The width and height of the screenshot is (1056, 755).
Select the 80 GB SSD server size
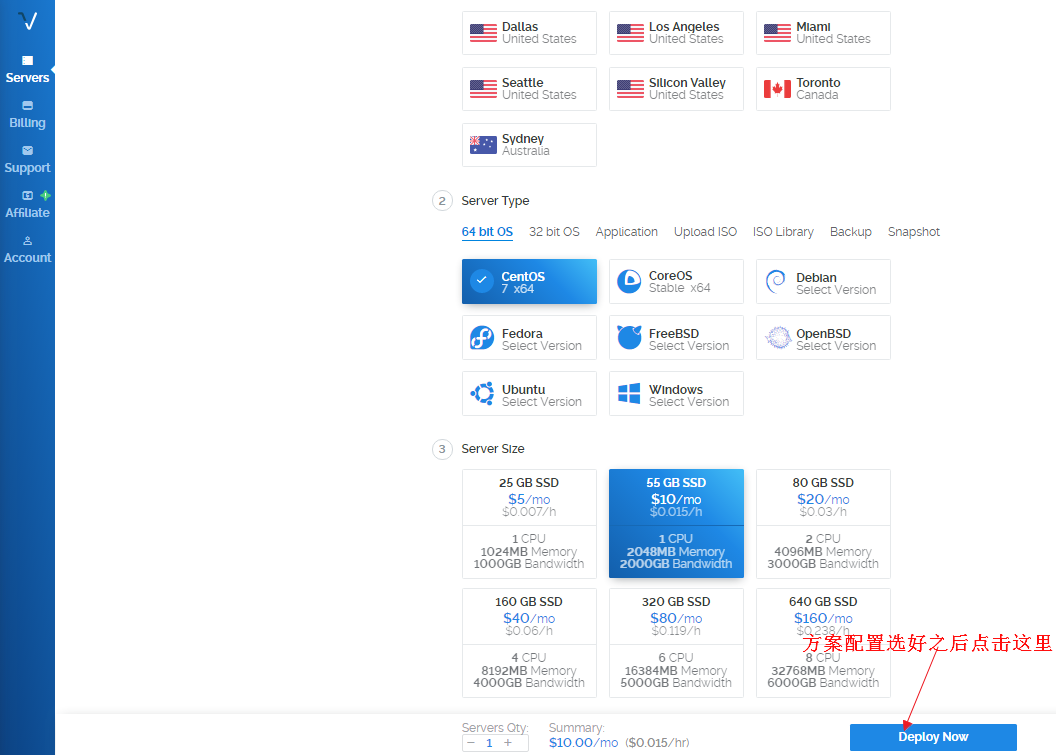(x=823, y=523)
